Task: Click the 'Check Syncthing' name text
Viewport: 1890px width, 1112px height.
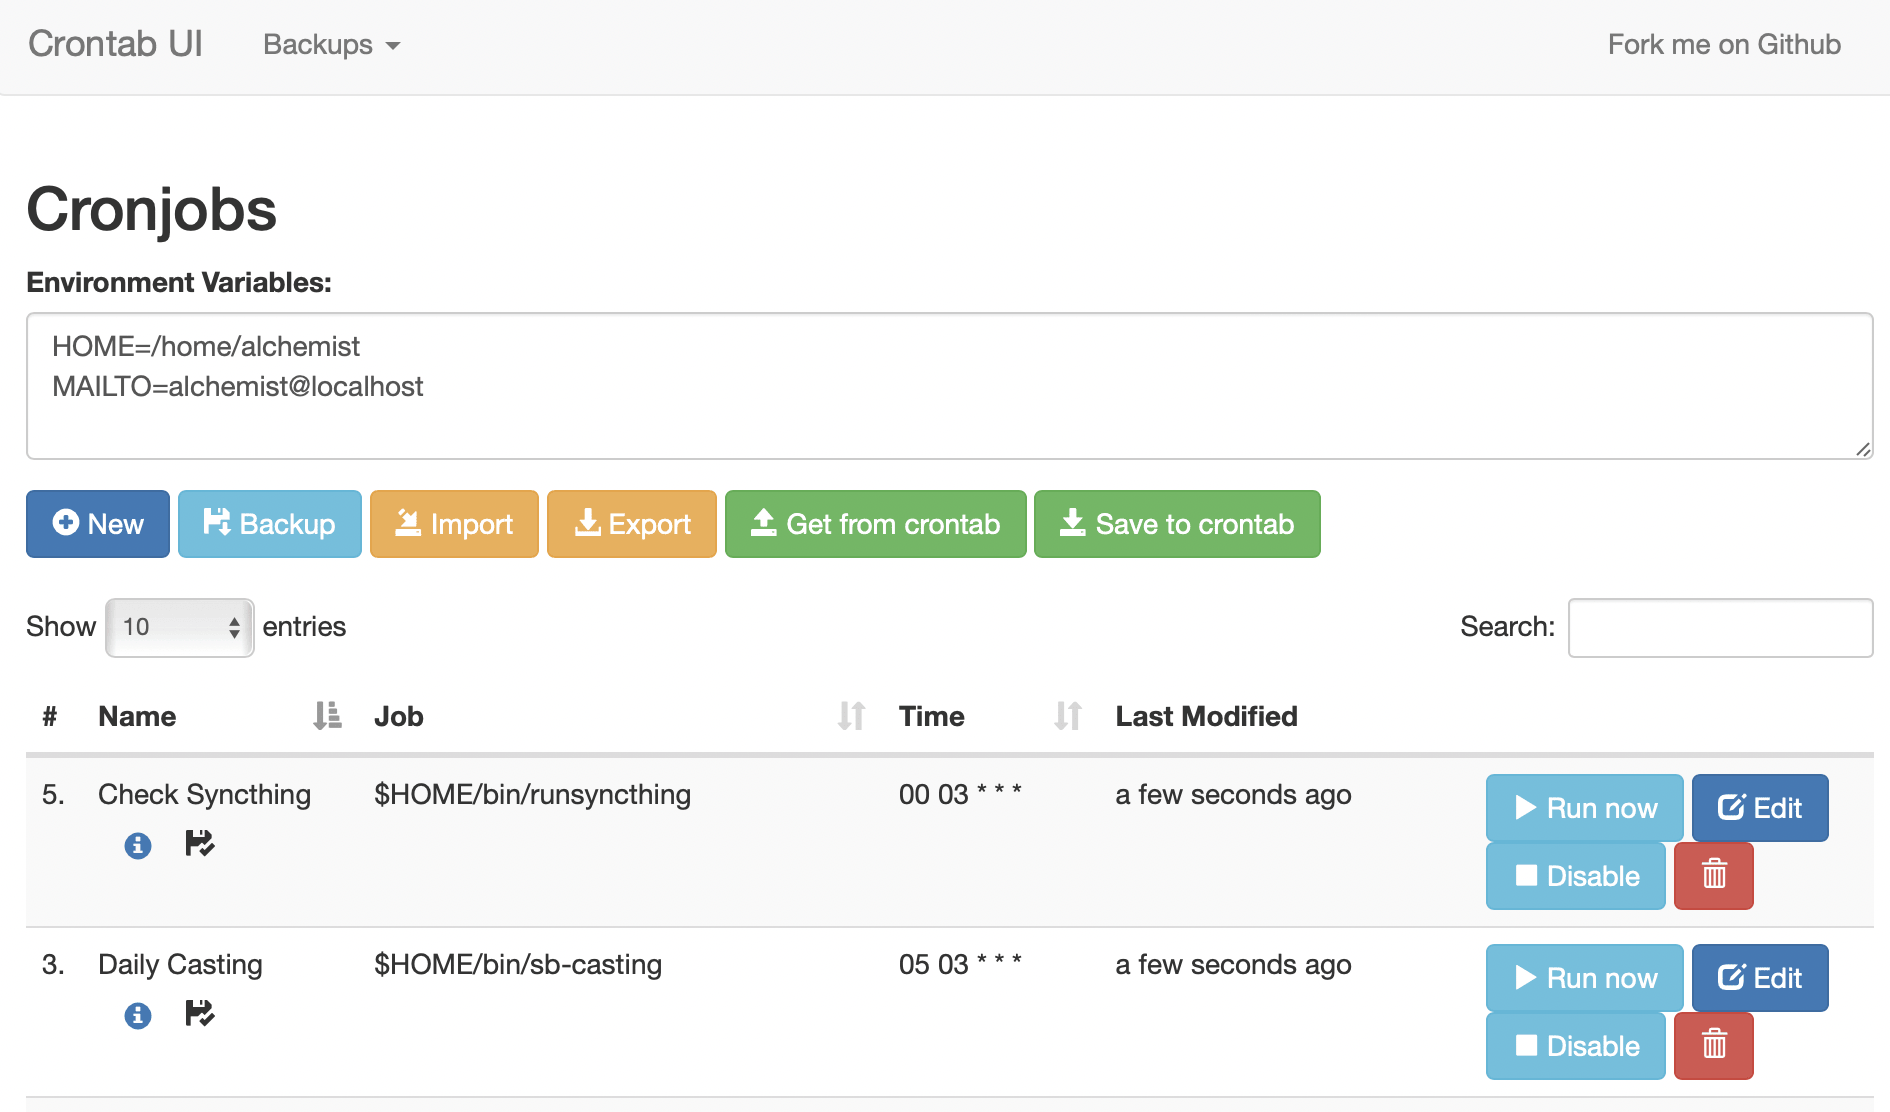Action: [x=204, y=794]
